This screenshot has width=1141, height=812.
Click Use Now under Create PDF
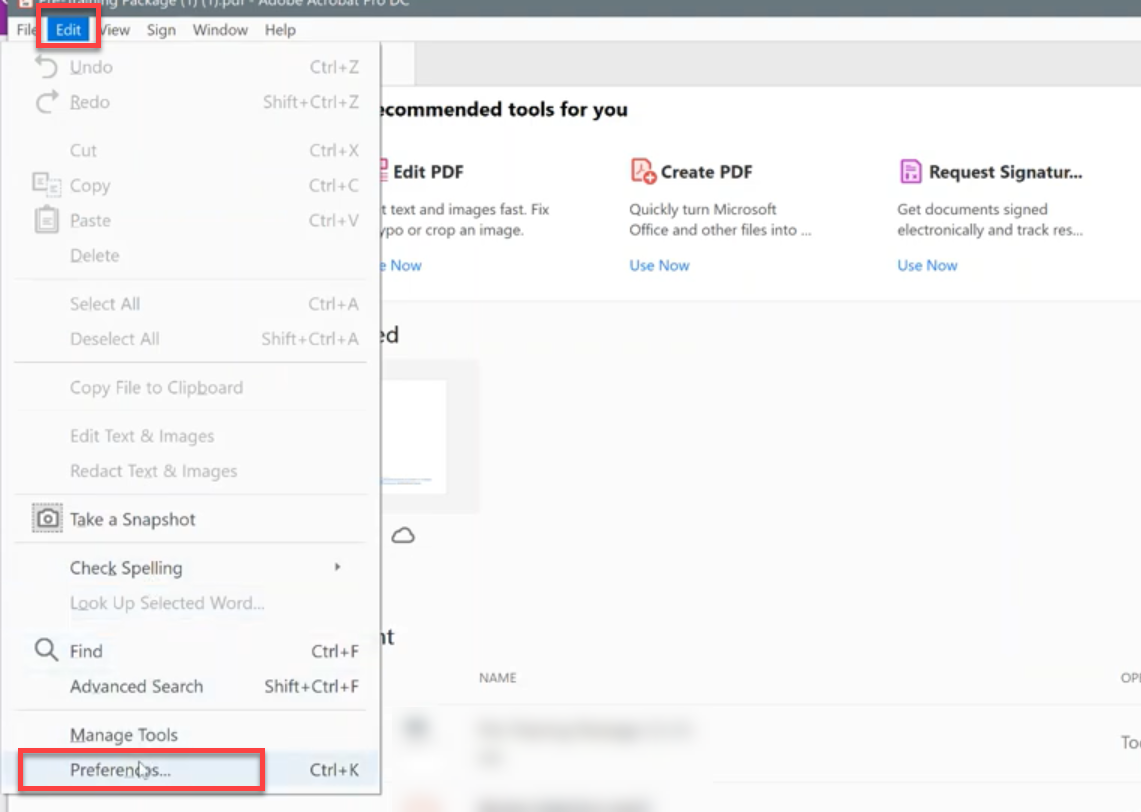point(659,266)
